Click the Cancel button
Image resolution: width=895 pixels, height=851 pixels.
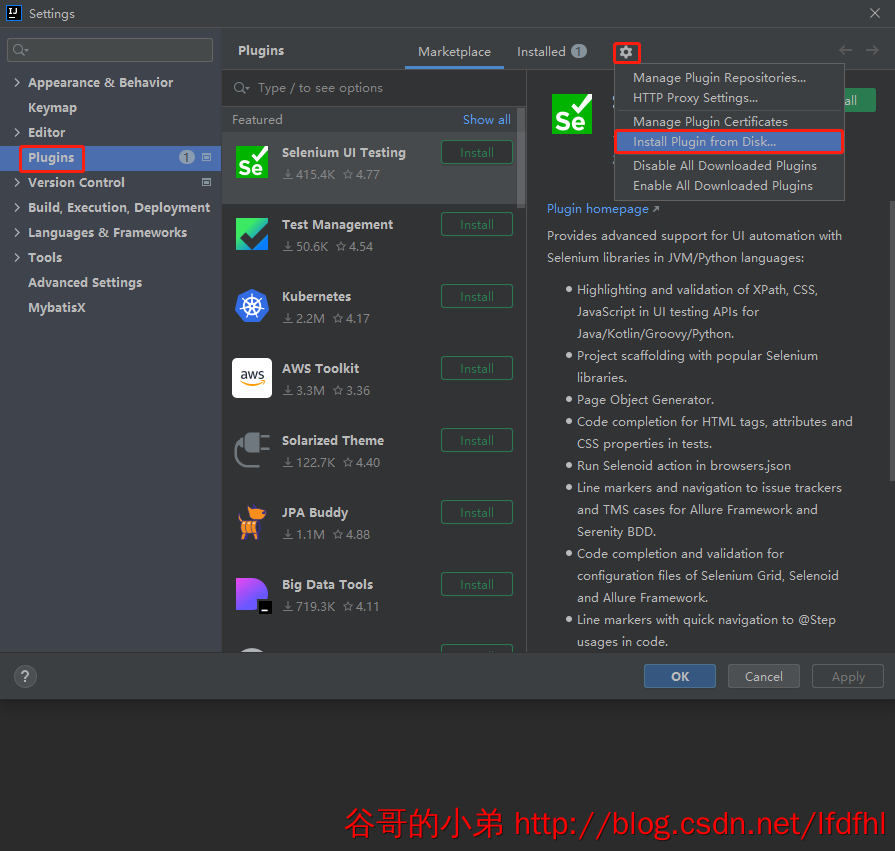[764, 676]
